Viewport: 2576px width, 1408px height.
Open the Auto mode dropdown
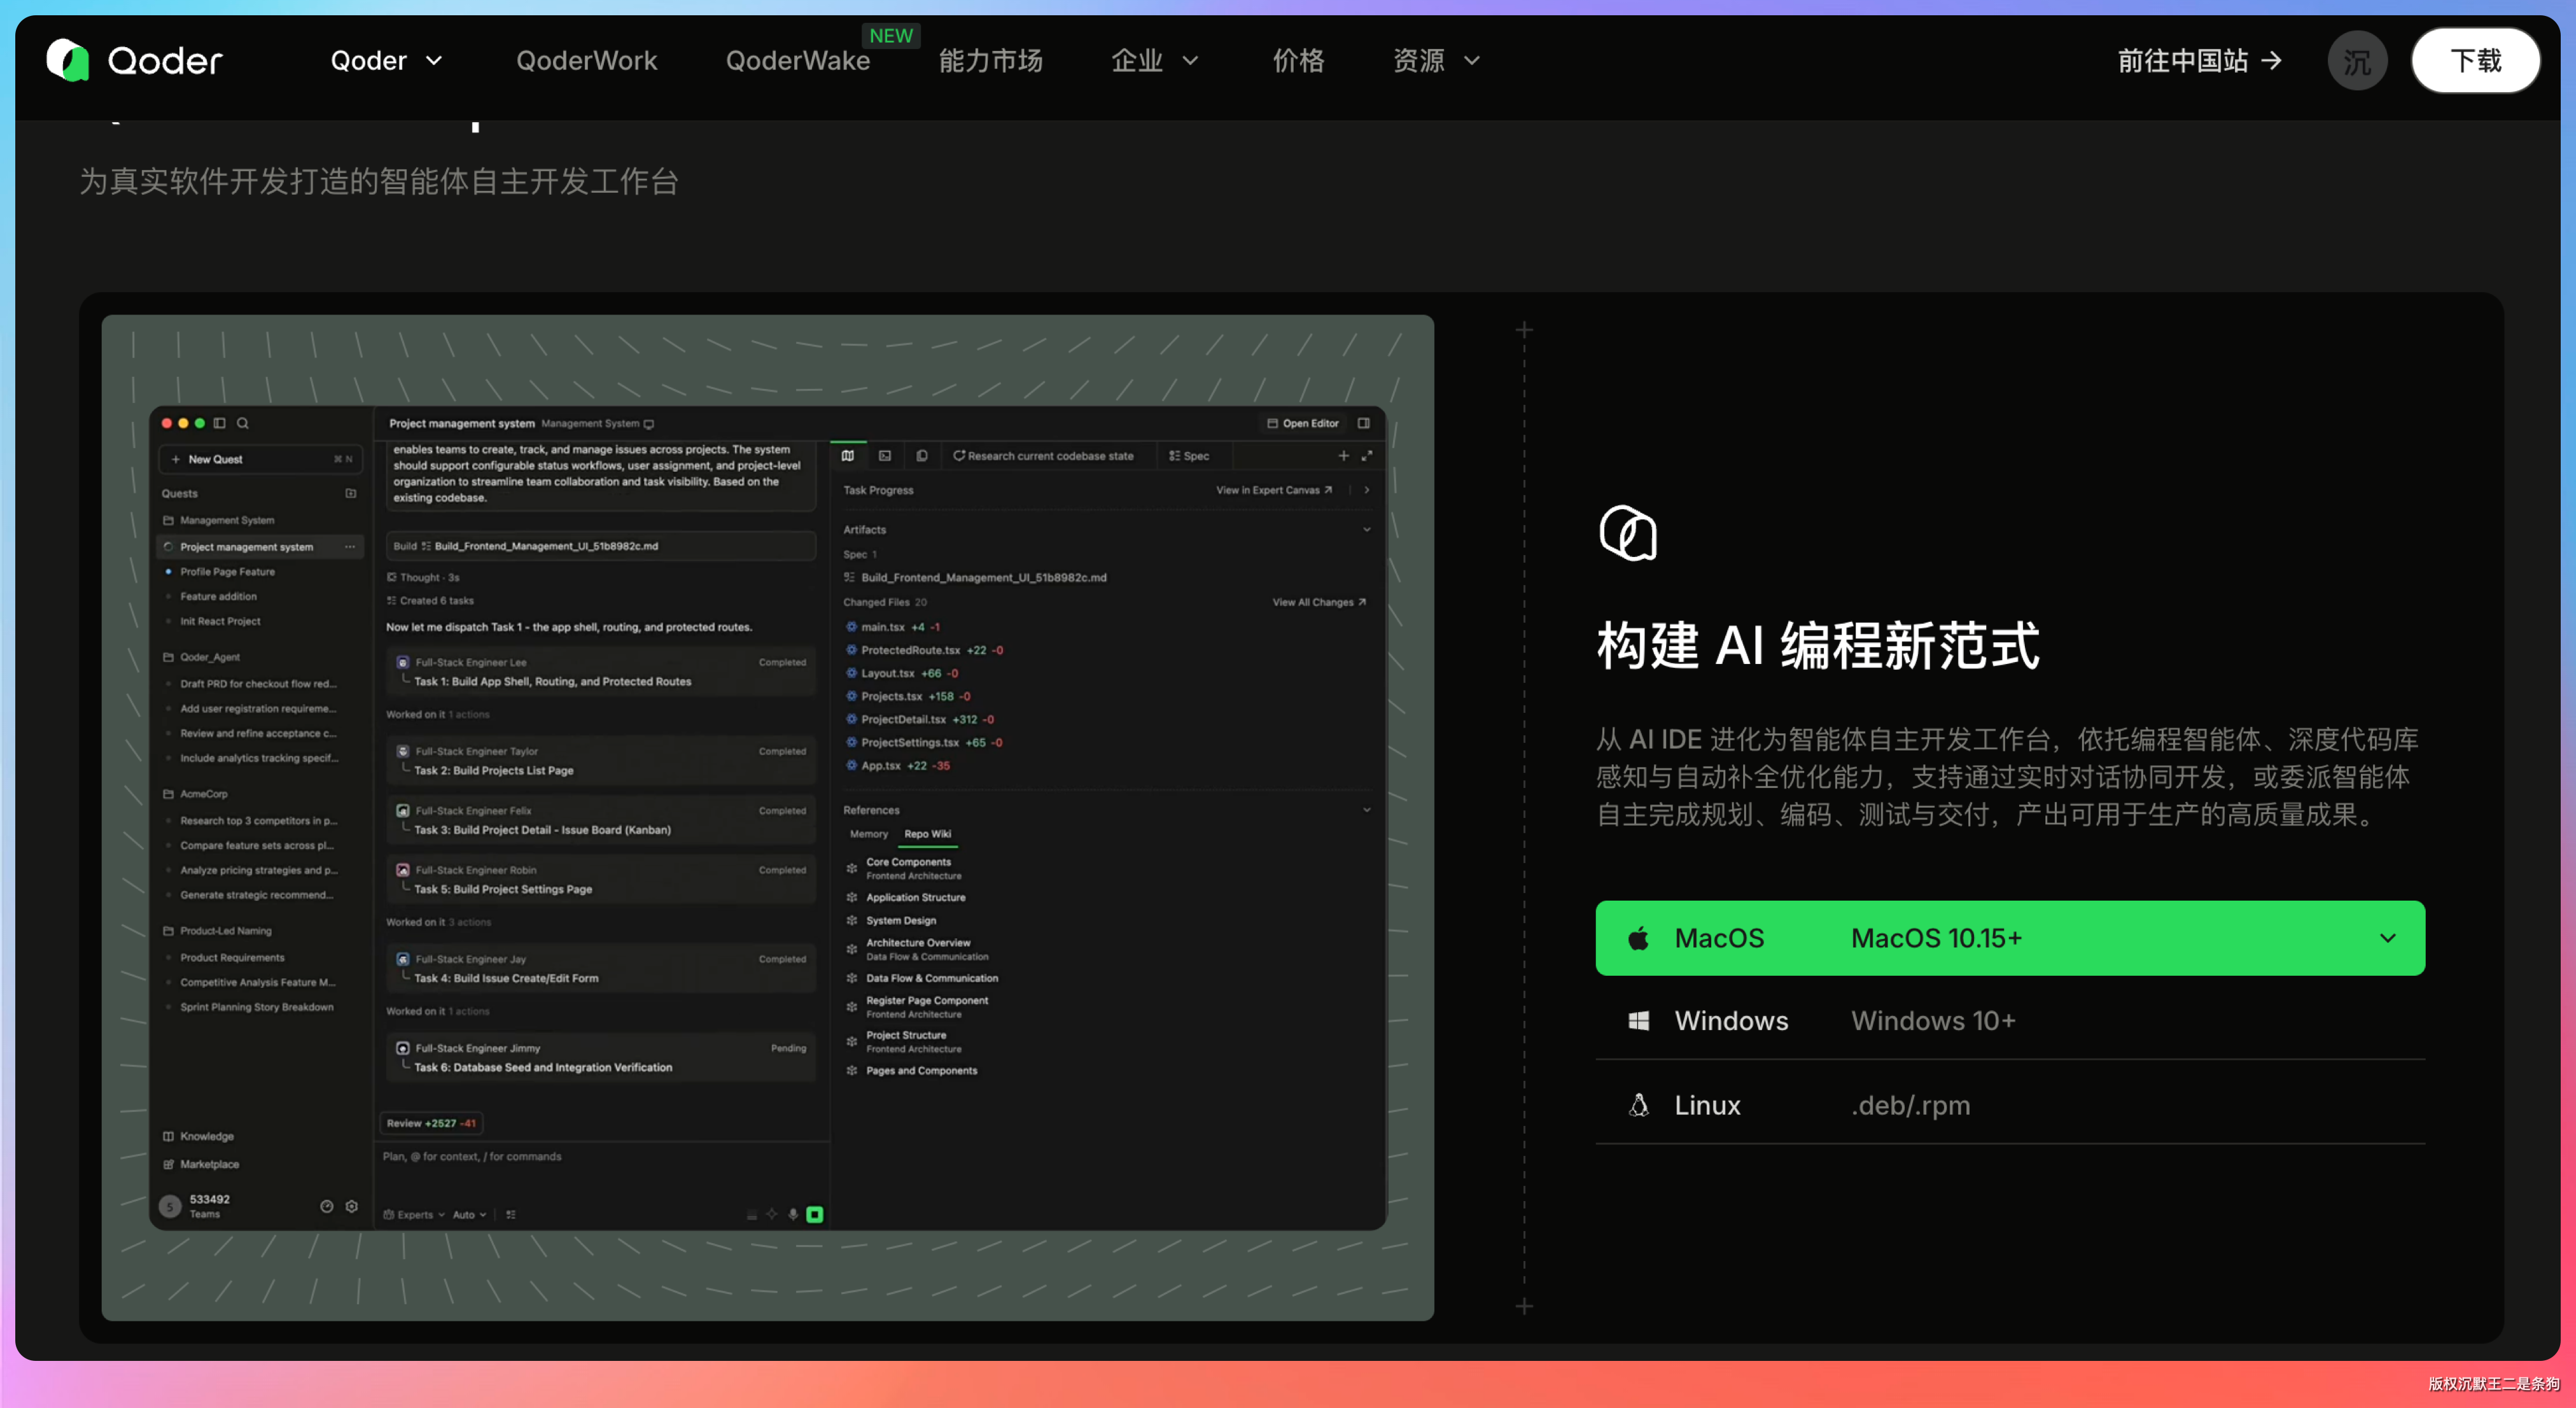[x=469, y=1215]
